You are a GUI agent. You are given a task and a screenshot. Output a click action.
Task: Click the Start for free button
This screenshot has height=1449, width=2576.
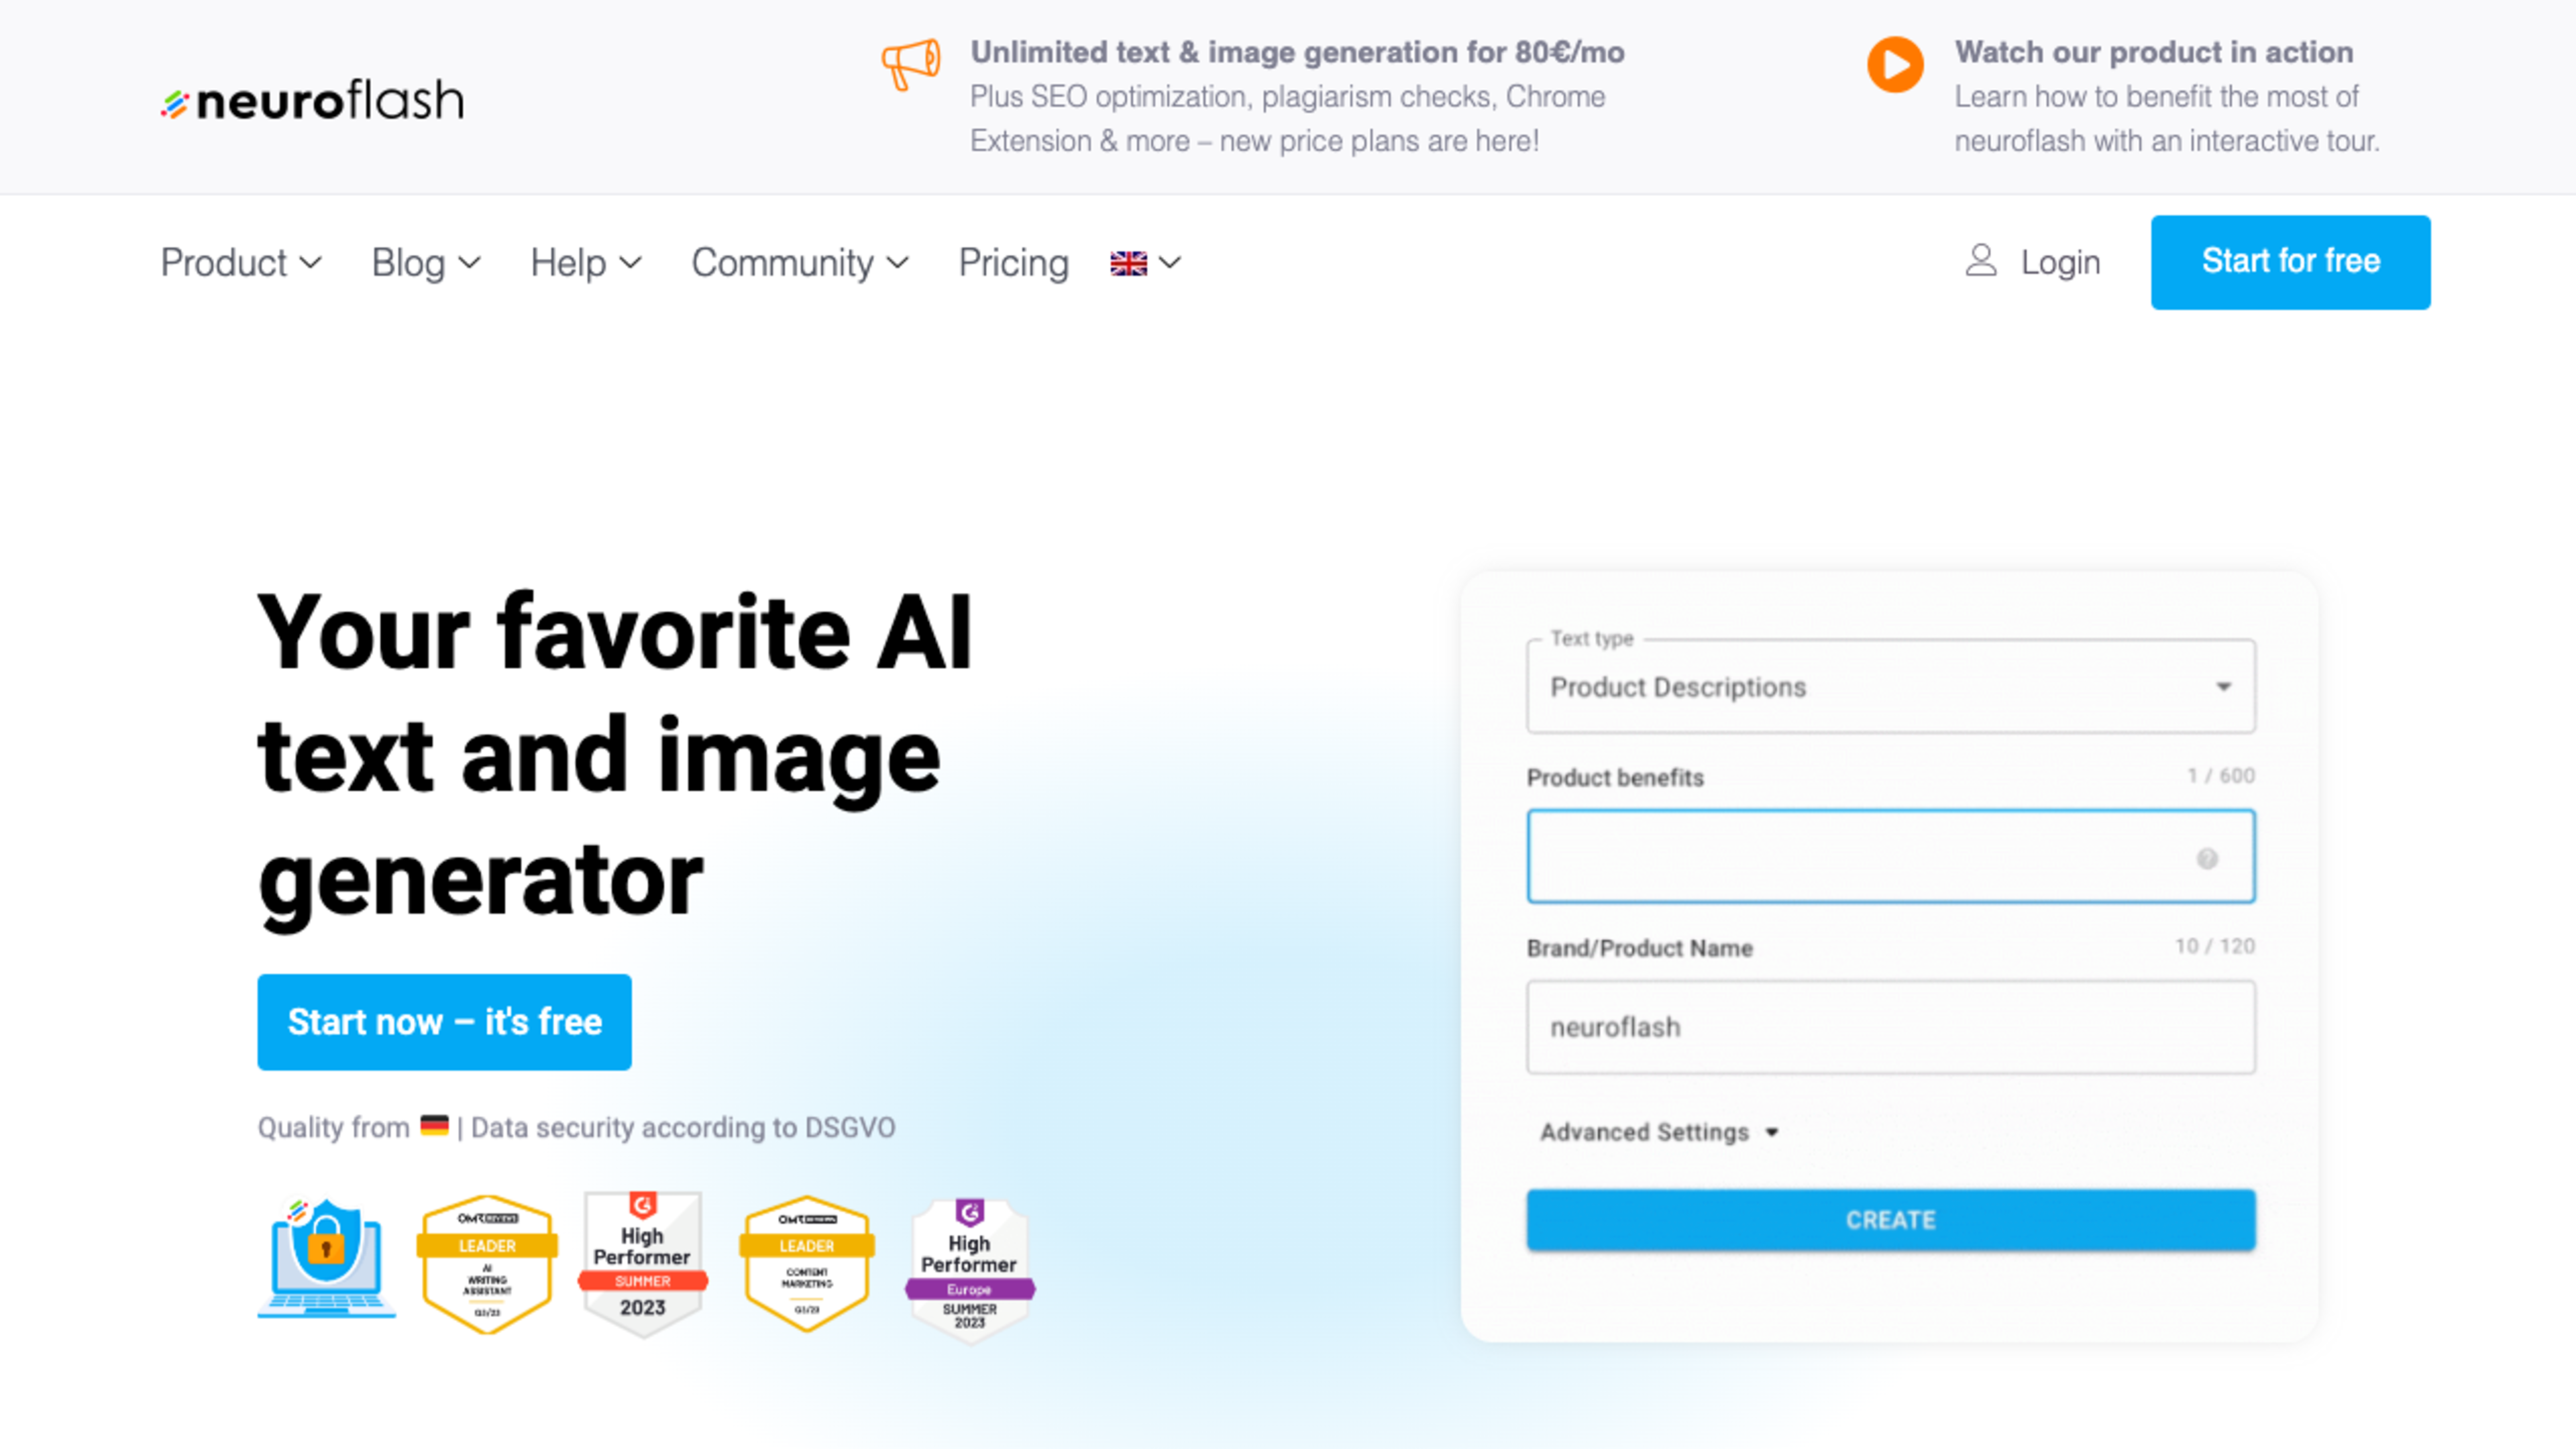coord(2290,260)
